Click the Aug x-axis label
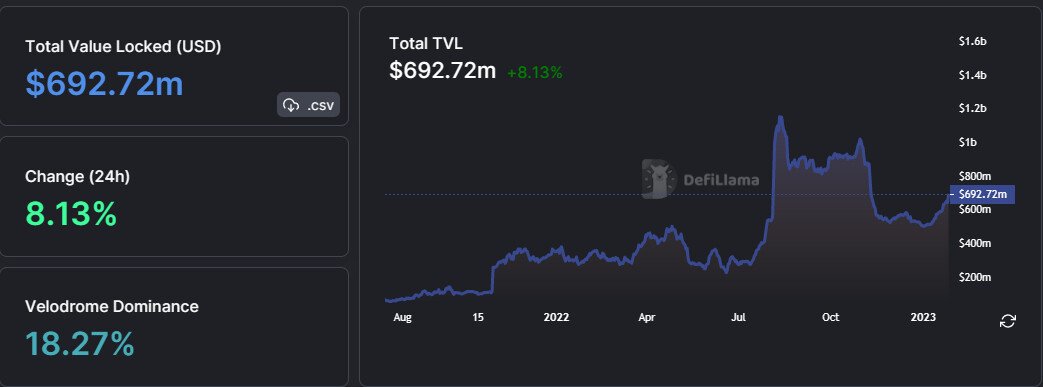 (x=402, y=318)
